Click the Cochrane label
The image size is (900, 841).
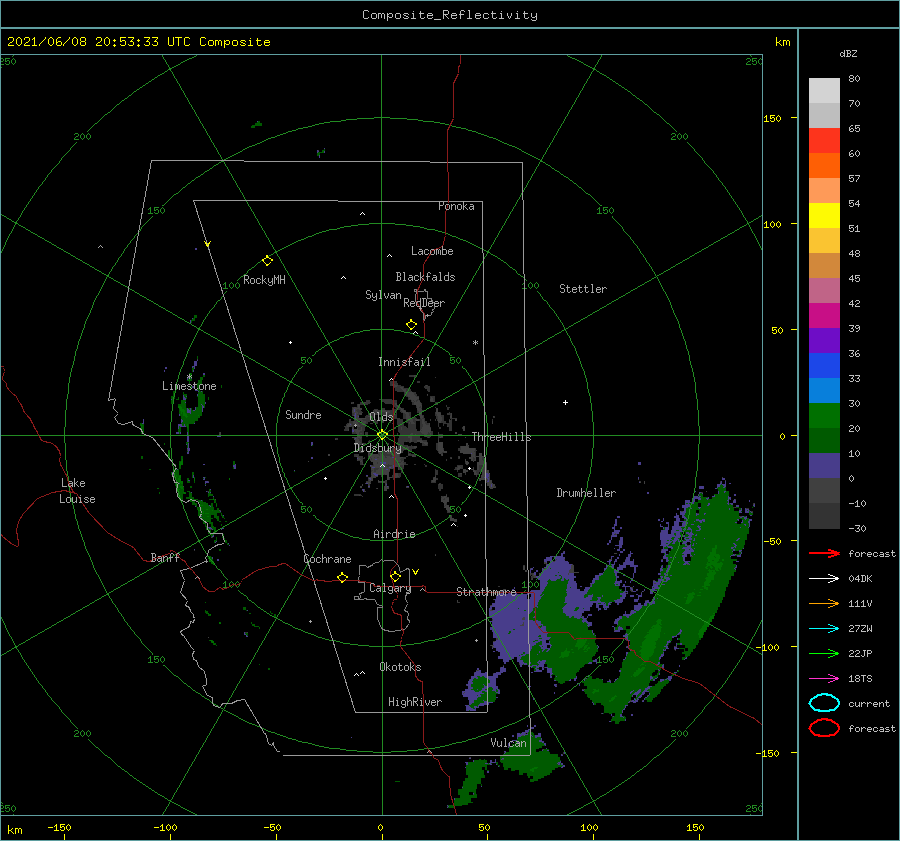[x=327, y=559]
